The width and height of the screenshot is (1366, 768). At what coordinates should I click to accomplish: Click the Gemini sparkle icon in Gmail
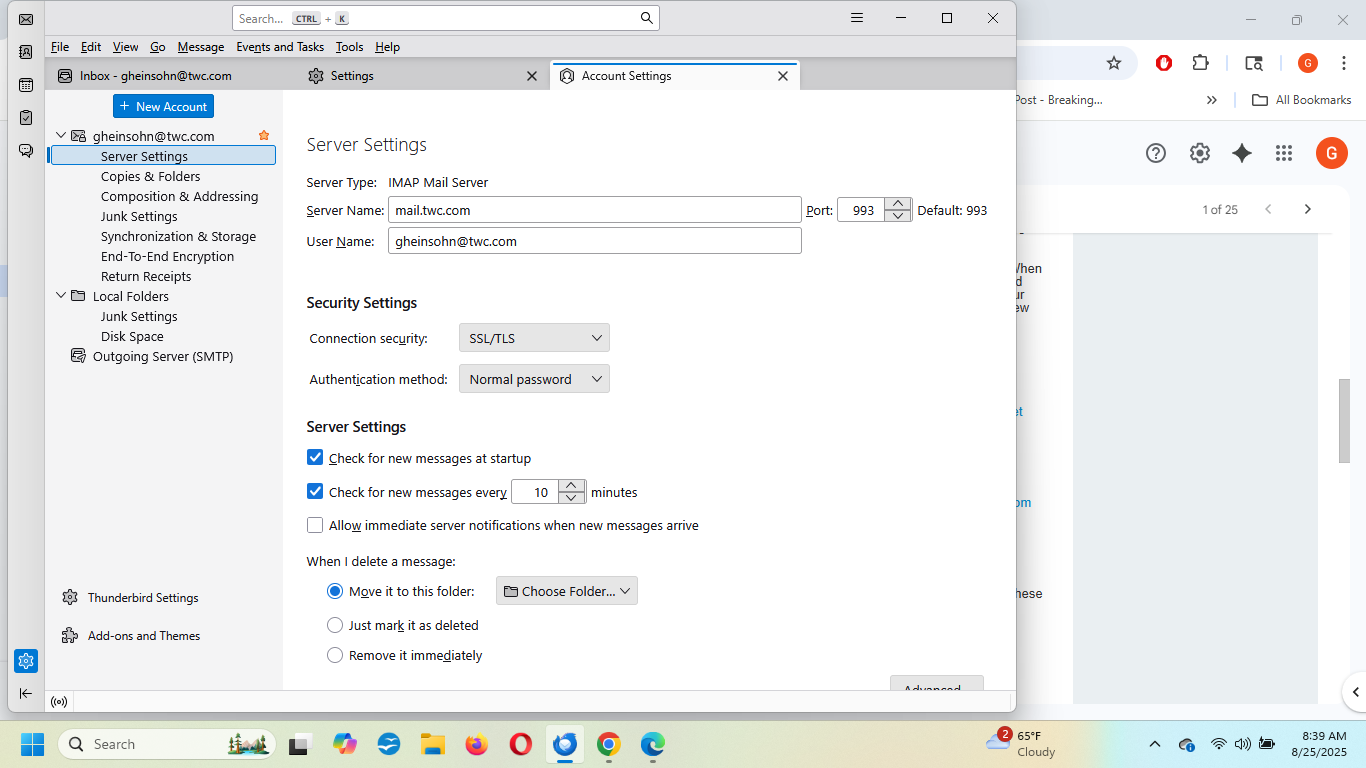pos(1242,153)
